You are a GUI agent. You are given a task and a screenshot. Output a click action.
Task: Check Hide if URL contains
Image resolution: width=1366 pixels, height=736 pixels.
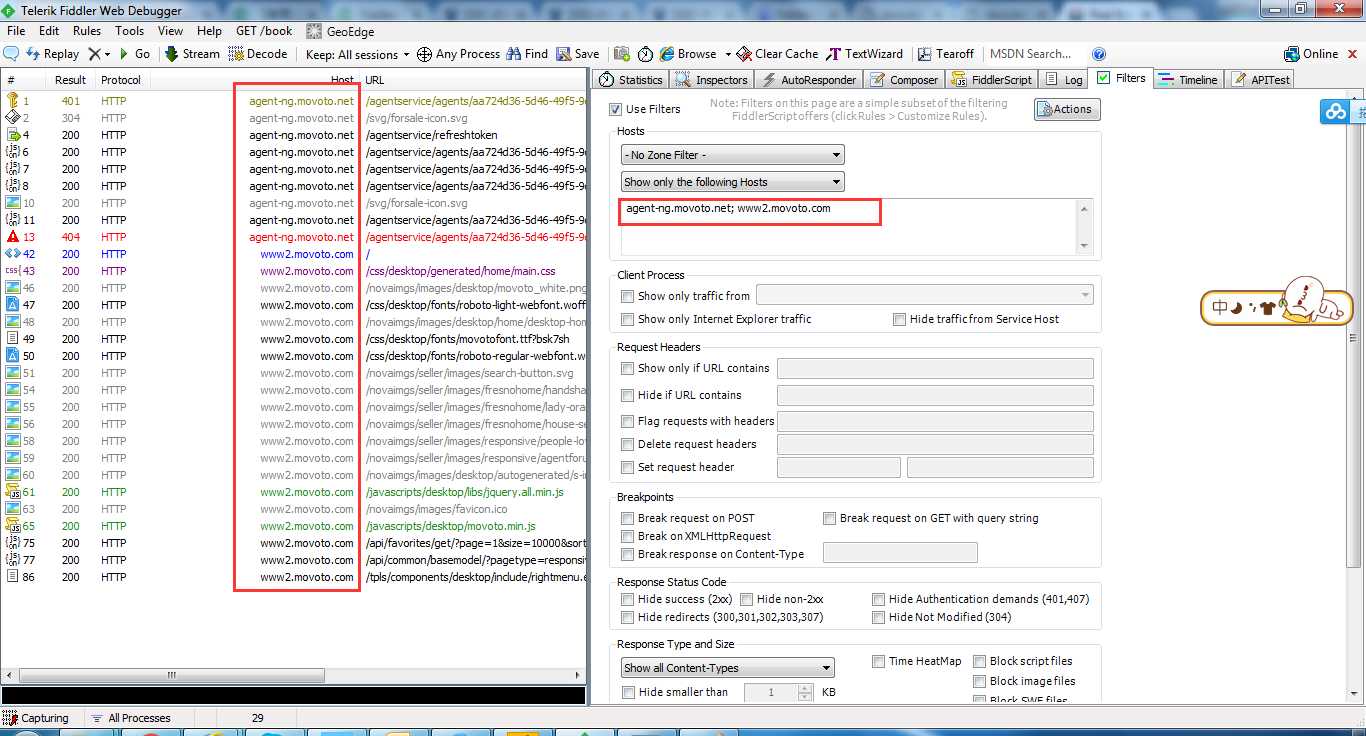pos(627,395)
